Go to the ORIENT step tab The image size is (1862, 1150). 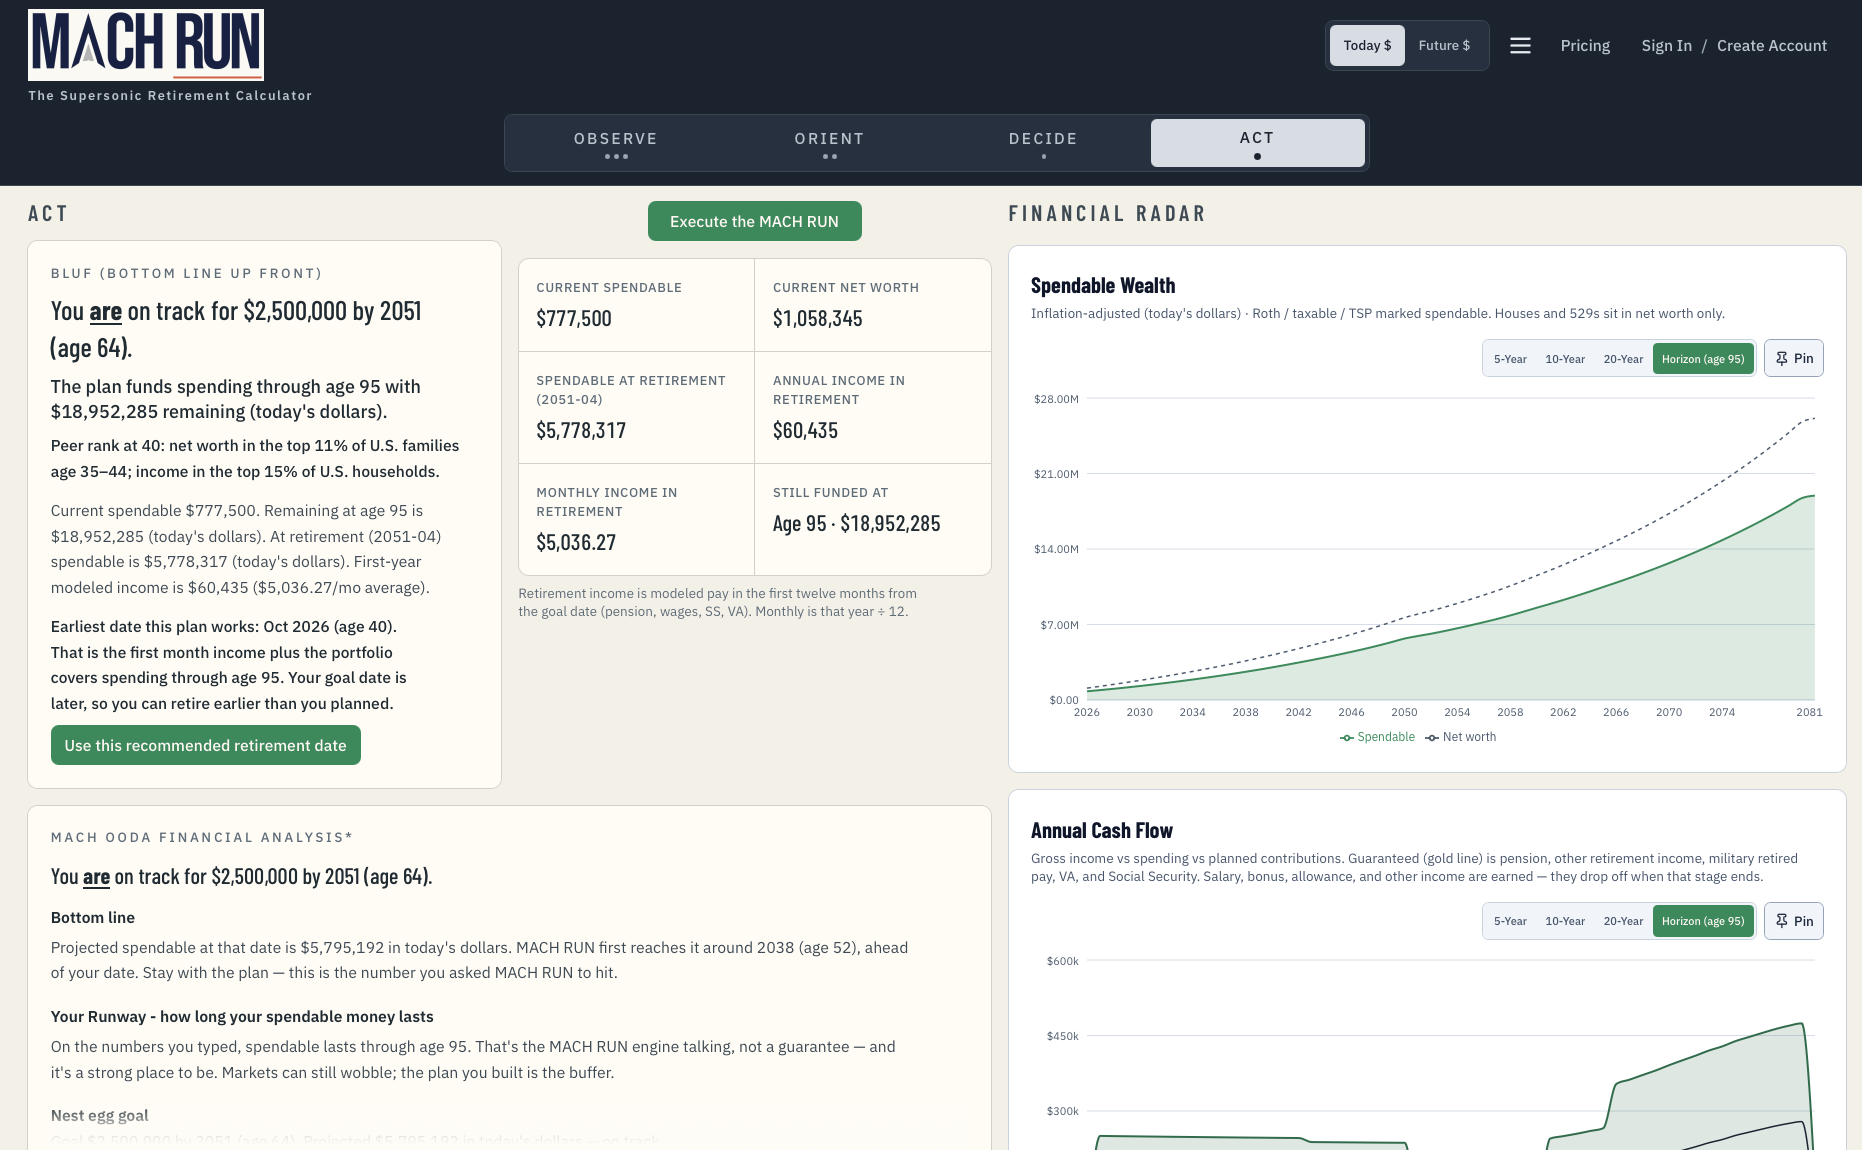[830, 143]
